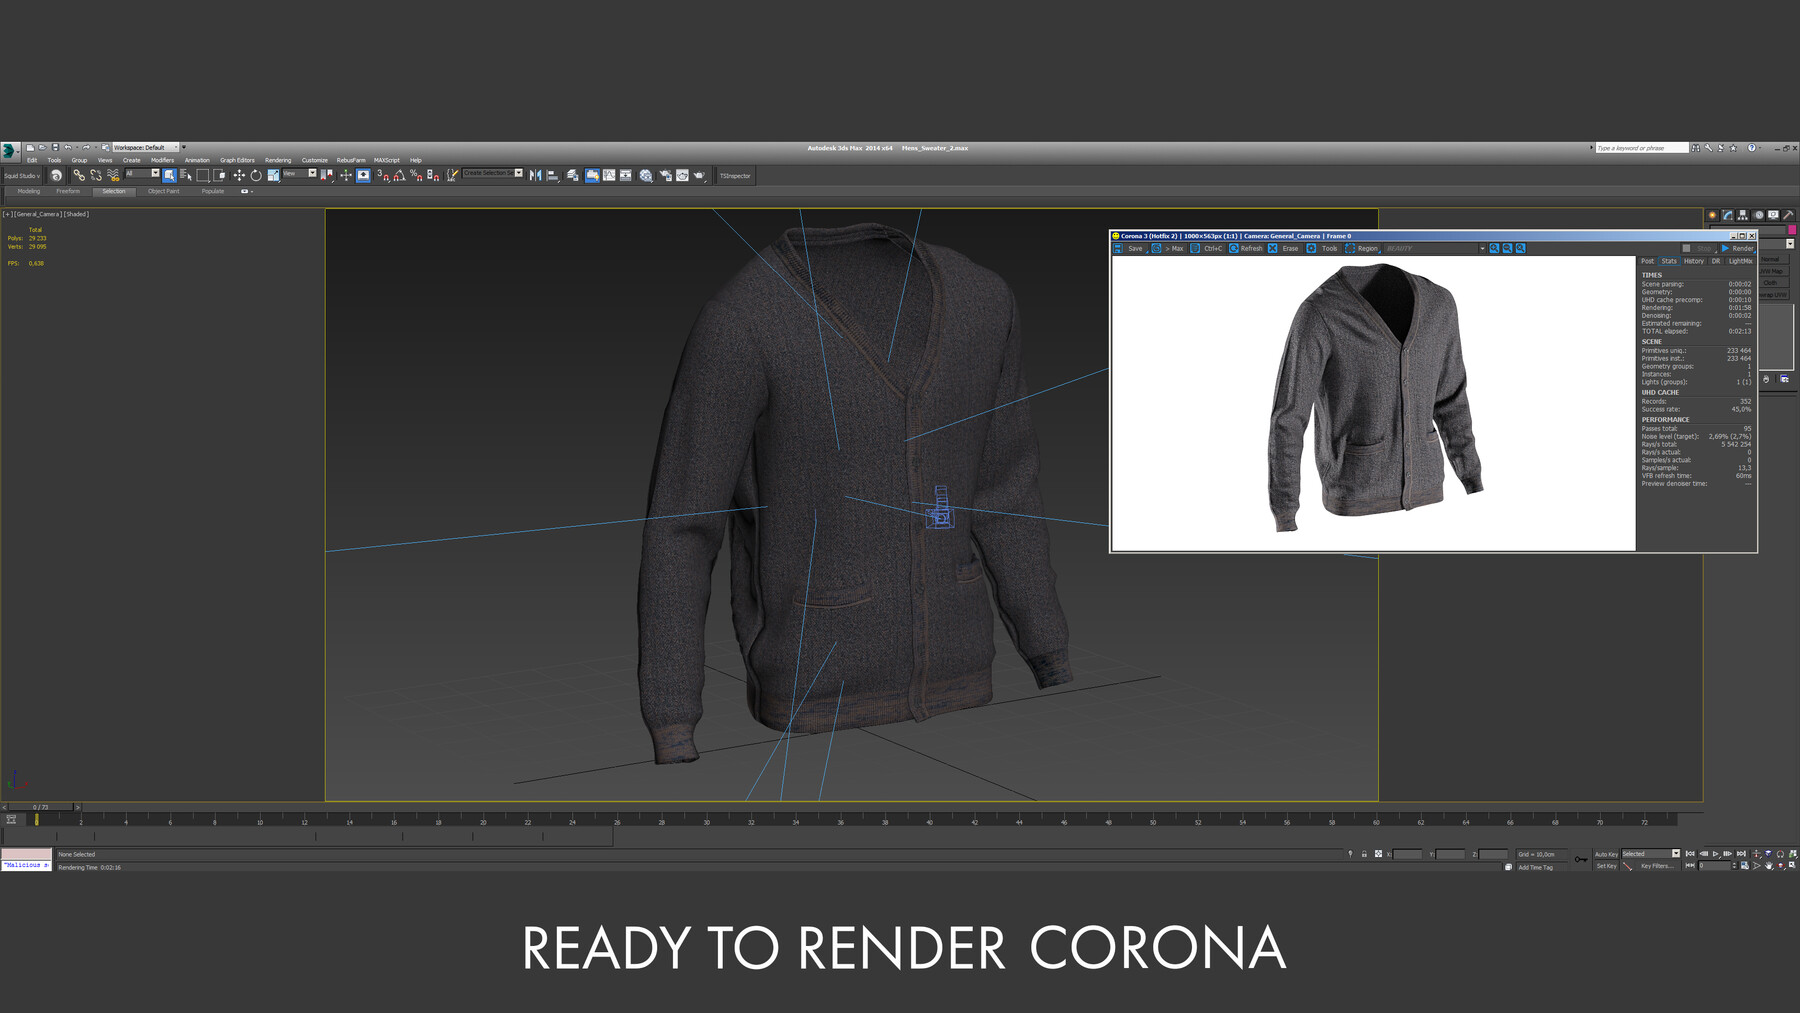Screen dimensions: 1800x1013
Task: Click Zoom In magnifier in Corona frame buffer
Action: tap(1494, 248)
